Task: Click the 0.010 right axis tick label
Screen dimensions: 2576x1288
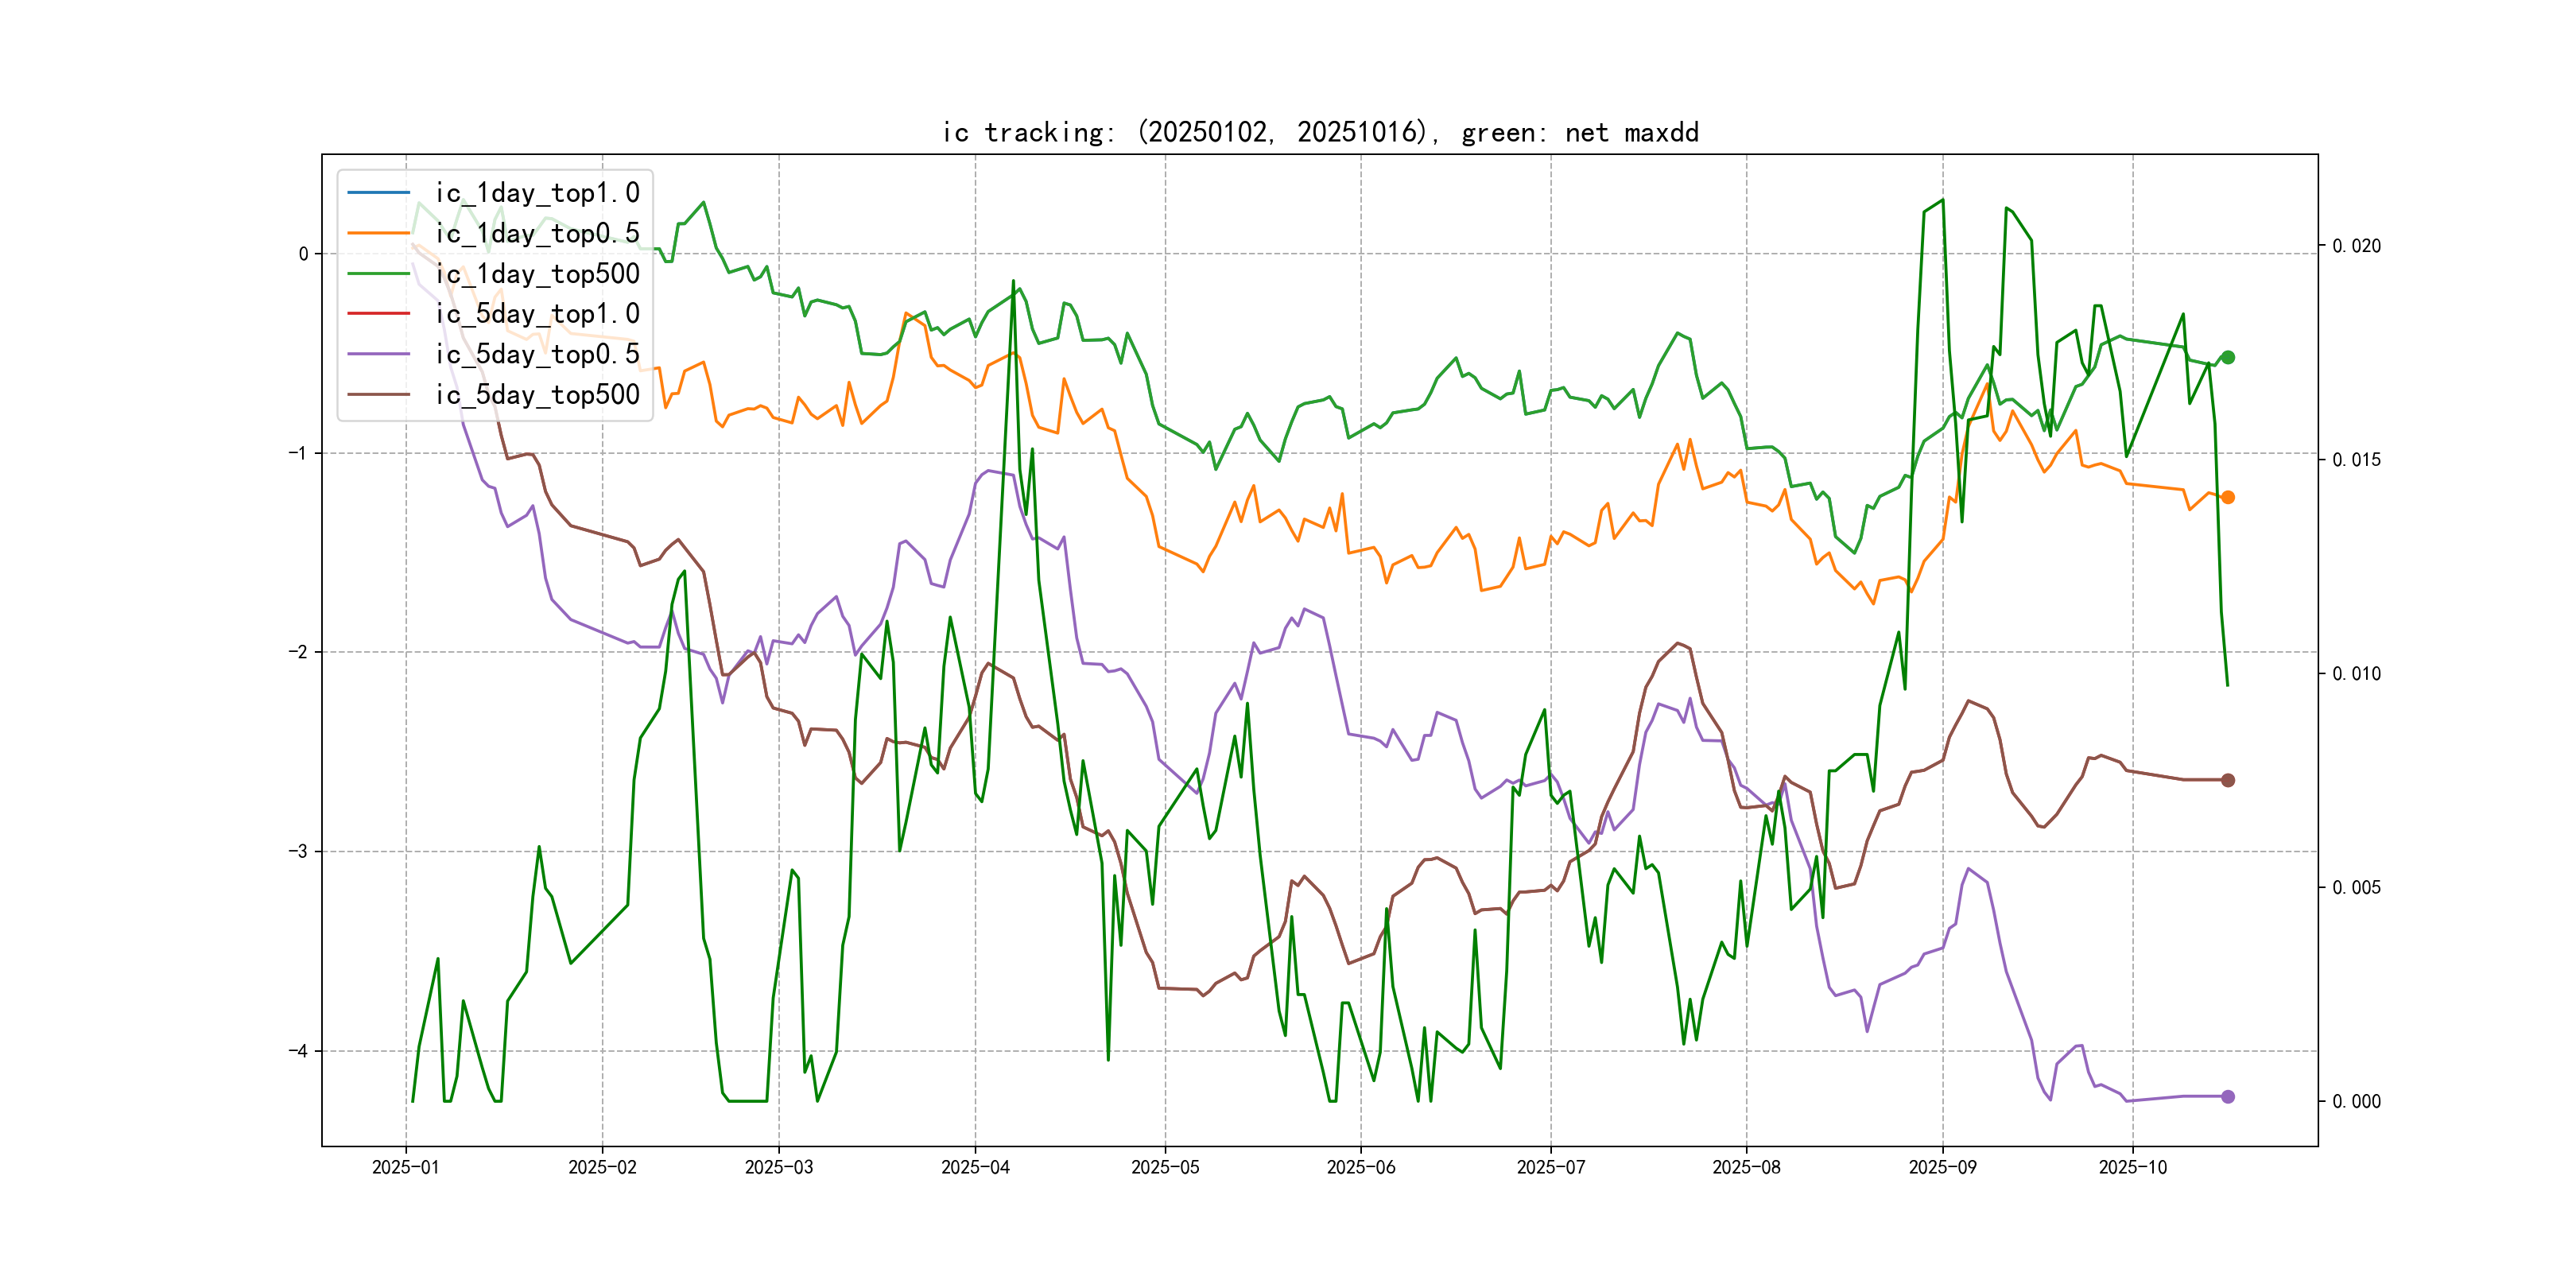Action: point(2356,674)
